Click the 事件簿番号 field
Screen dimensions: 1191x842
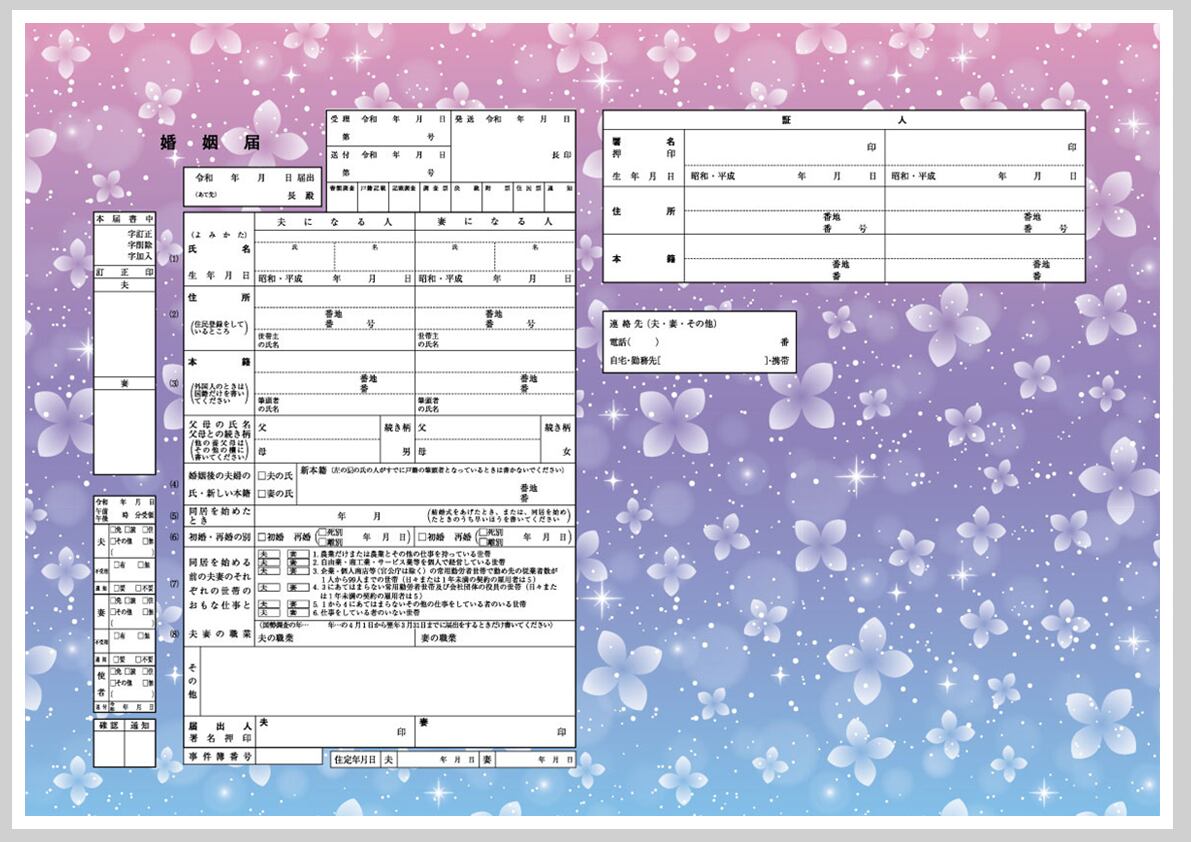point(289,756)
